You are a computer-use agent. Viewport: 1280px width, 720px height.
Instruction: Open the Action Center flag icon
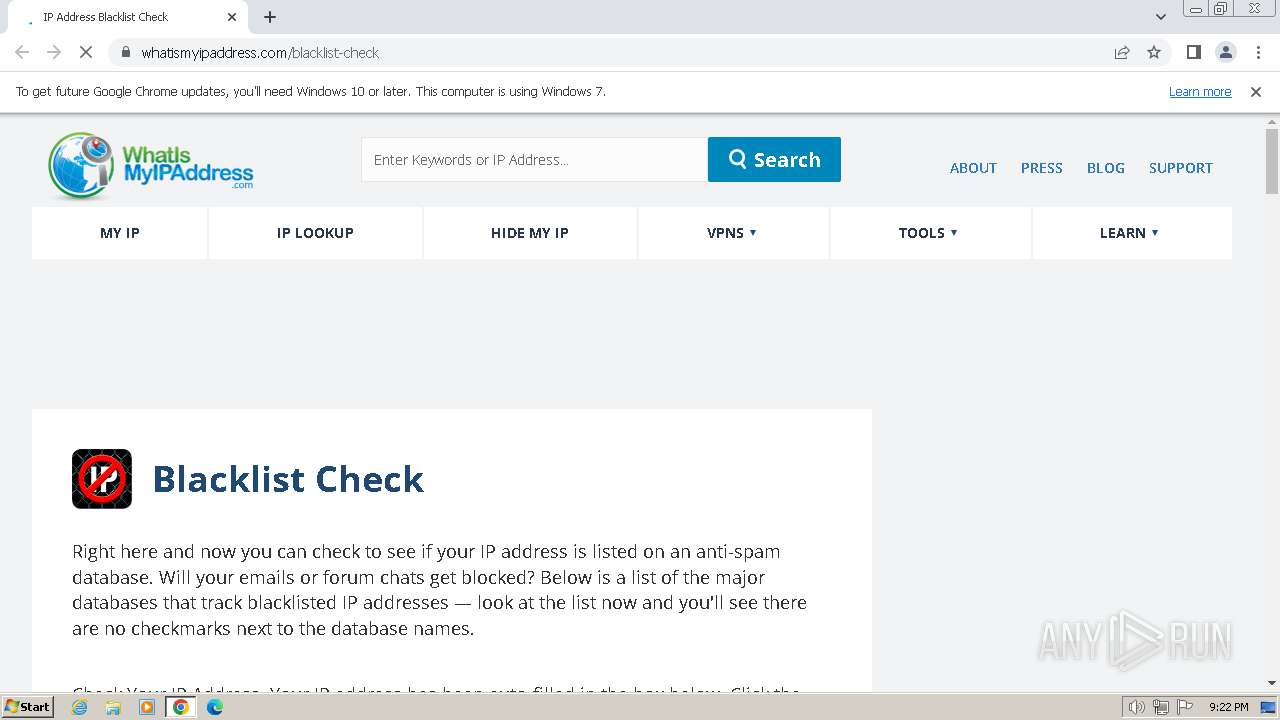(1184, 707)
